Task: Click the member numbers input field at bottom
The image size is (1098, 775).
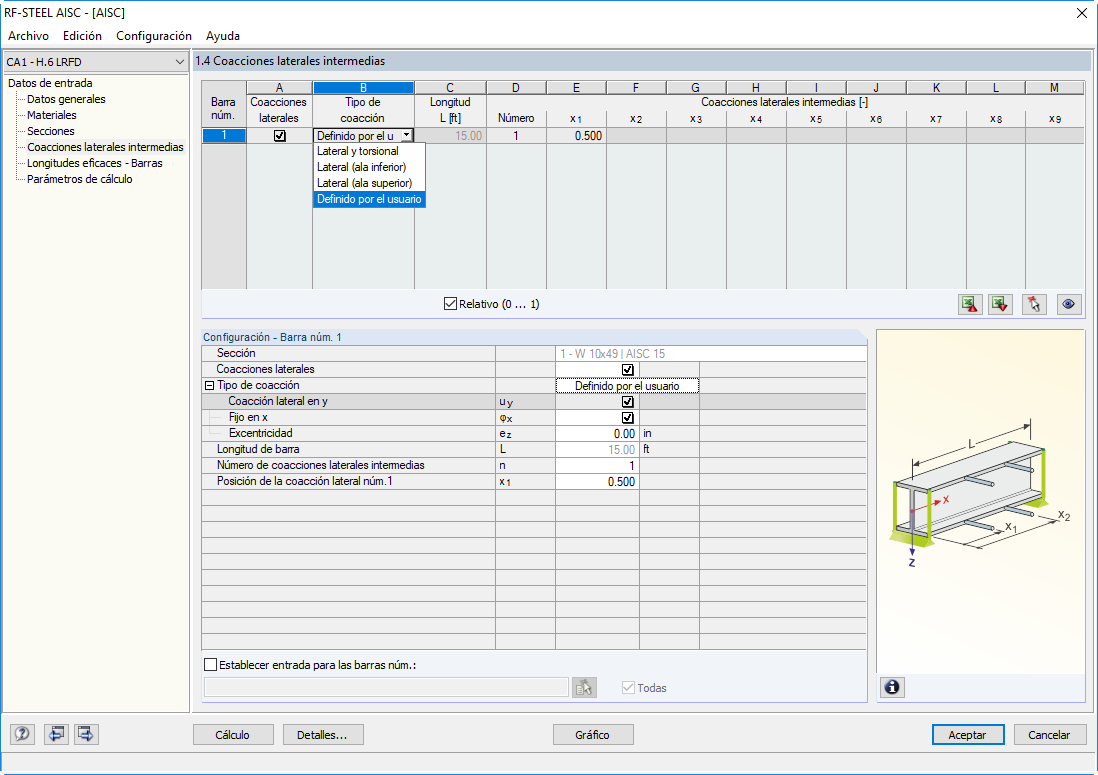Action: pos(386,687)
